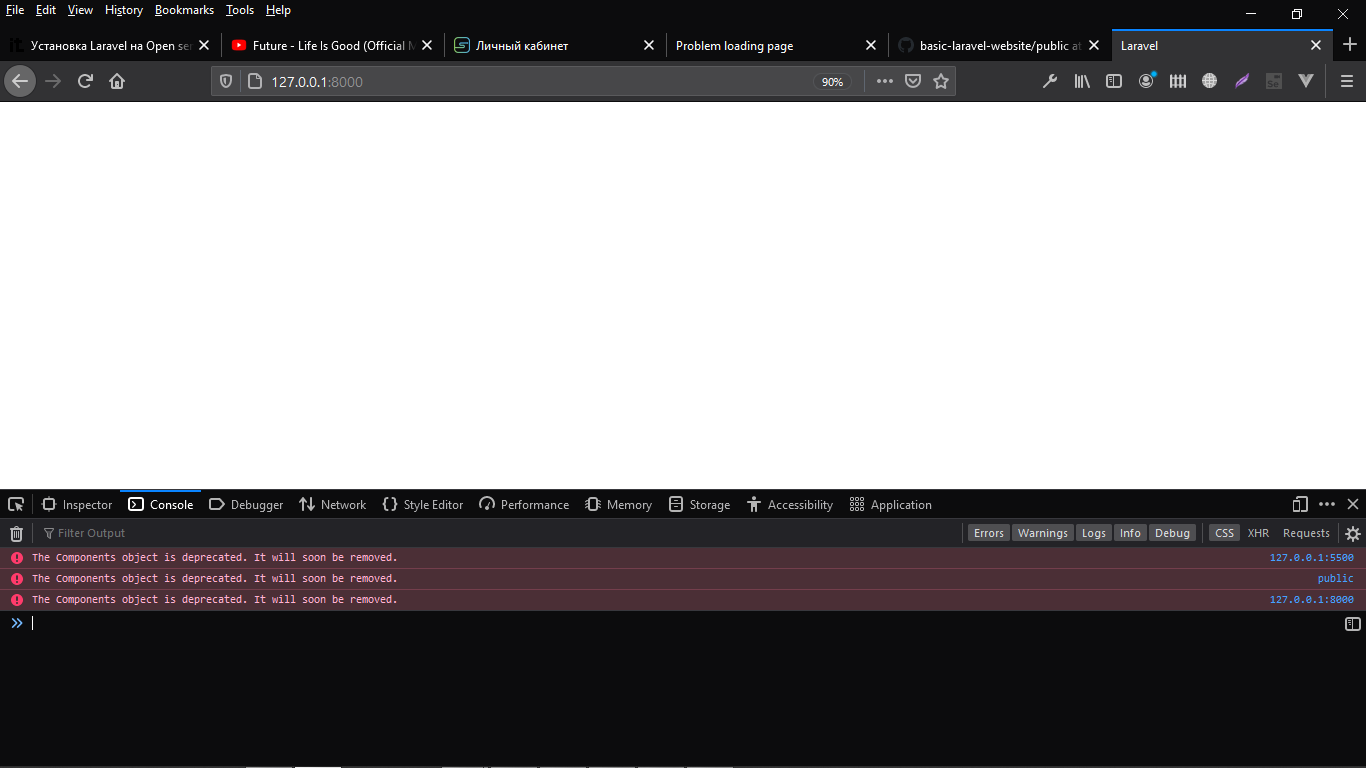1366x768 pixels.
Task: Open the Edit menu
Action: tap(46, 10)
